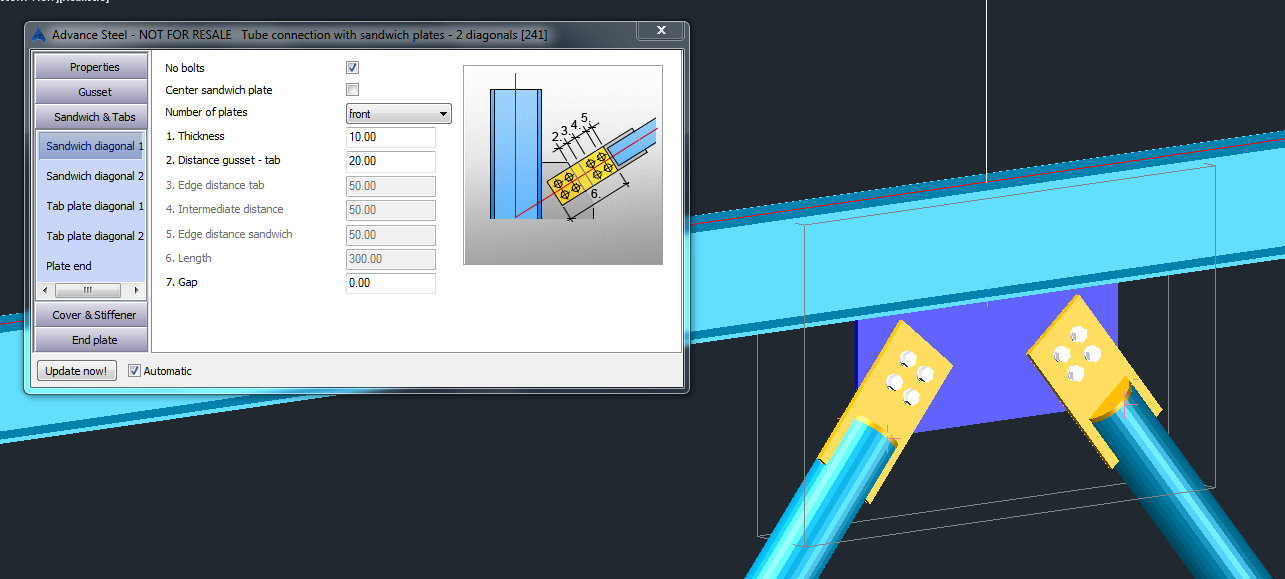Click the Intermediate distance field
Image resolution: width=1285 pixels, height=579 pixels.
[x=391, y=210]
